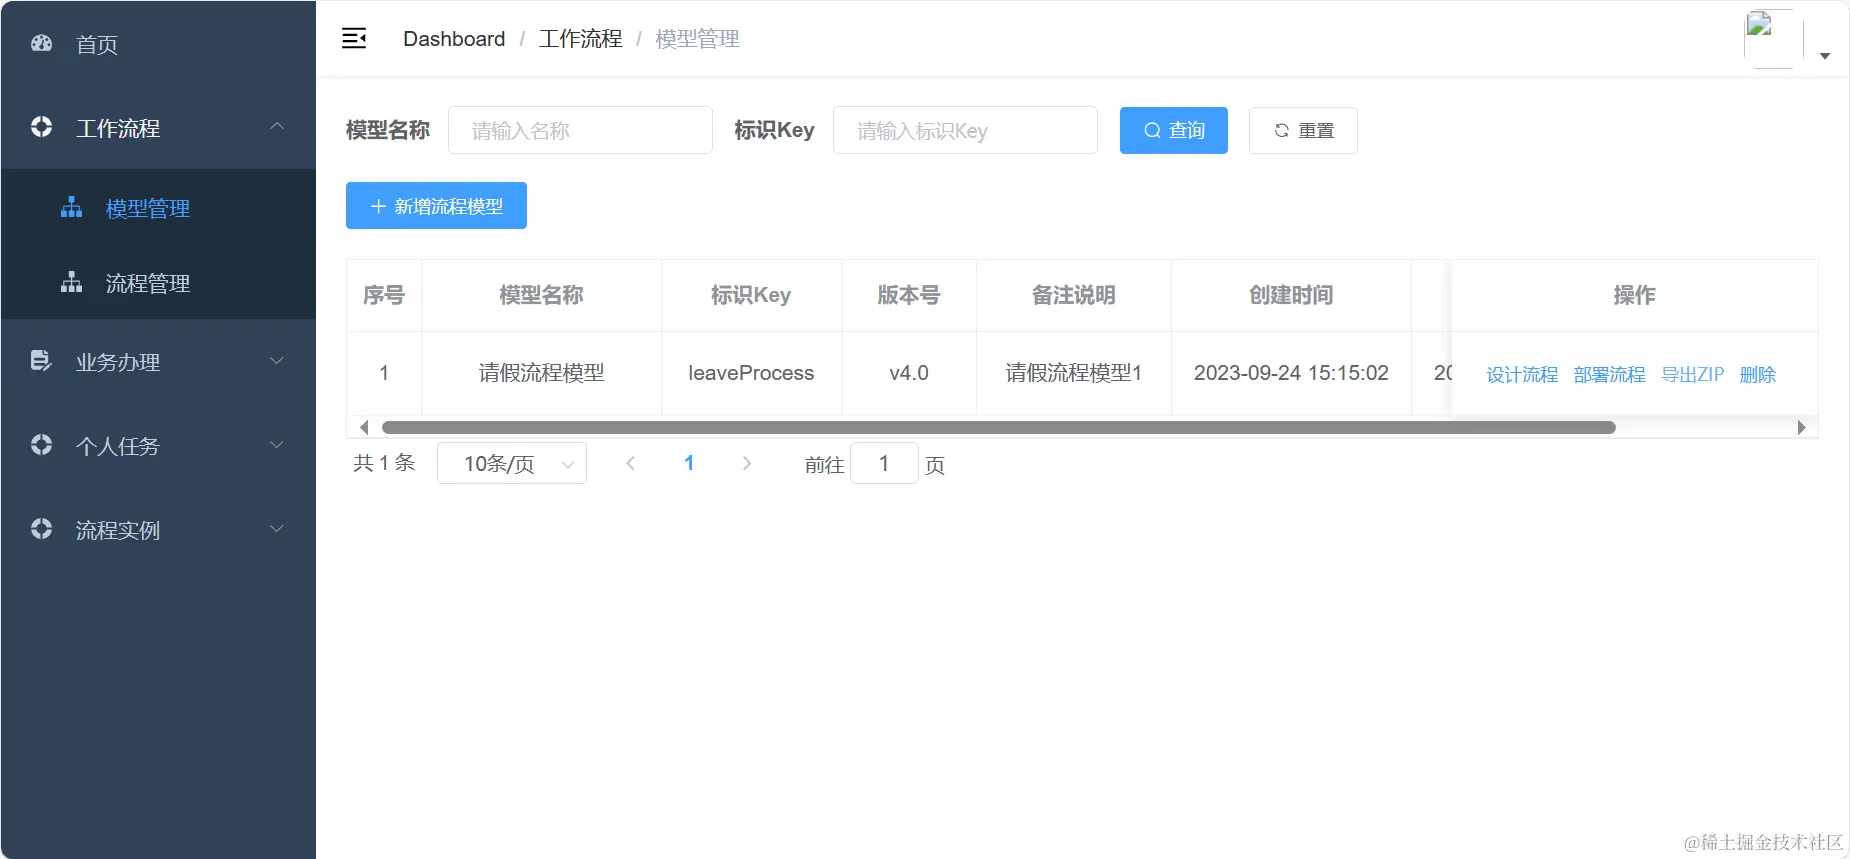Image resolution: width=1850 pixels, height=859 pixels.
Task: Click 导出ZIP link for 请假流程模型
Action: click(1692, 374)
